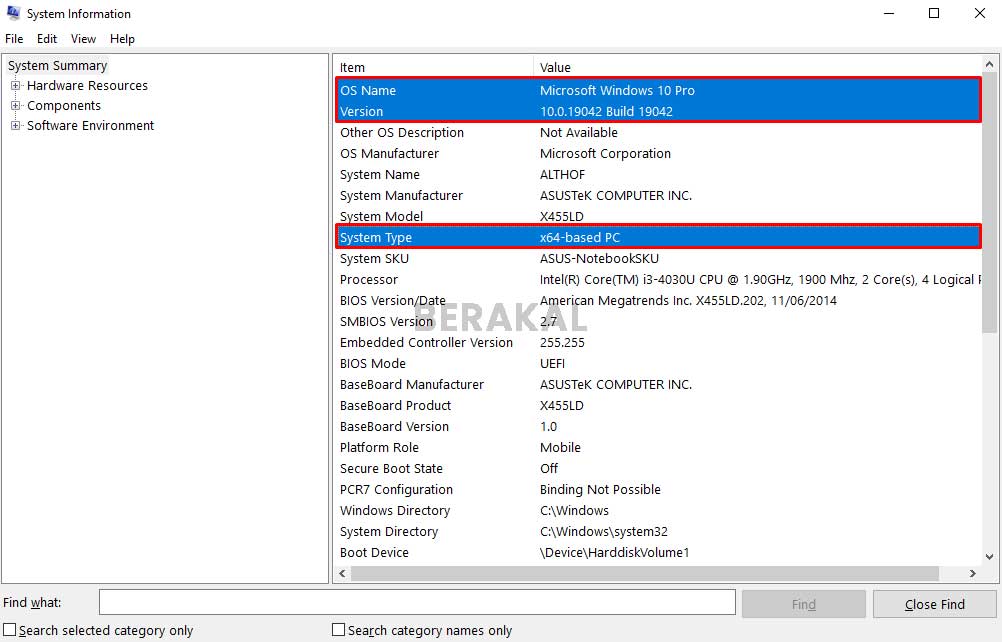Click the Item column header

pyautogui.click(x=433, y=67)
